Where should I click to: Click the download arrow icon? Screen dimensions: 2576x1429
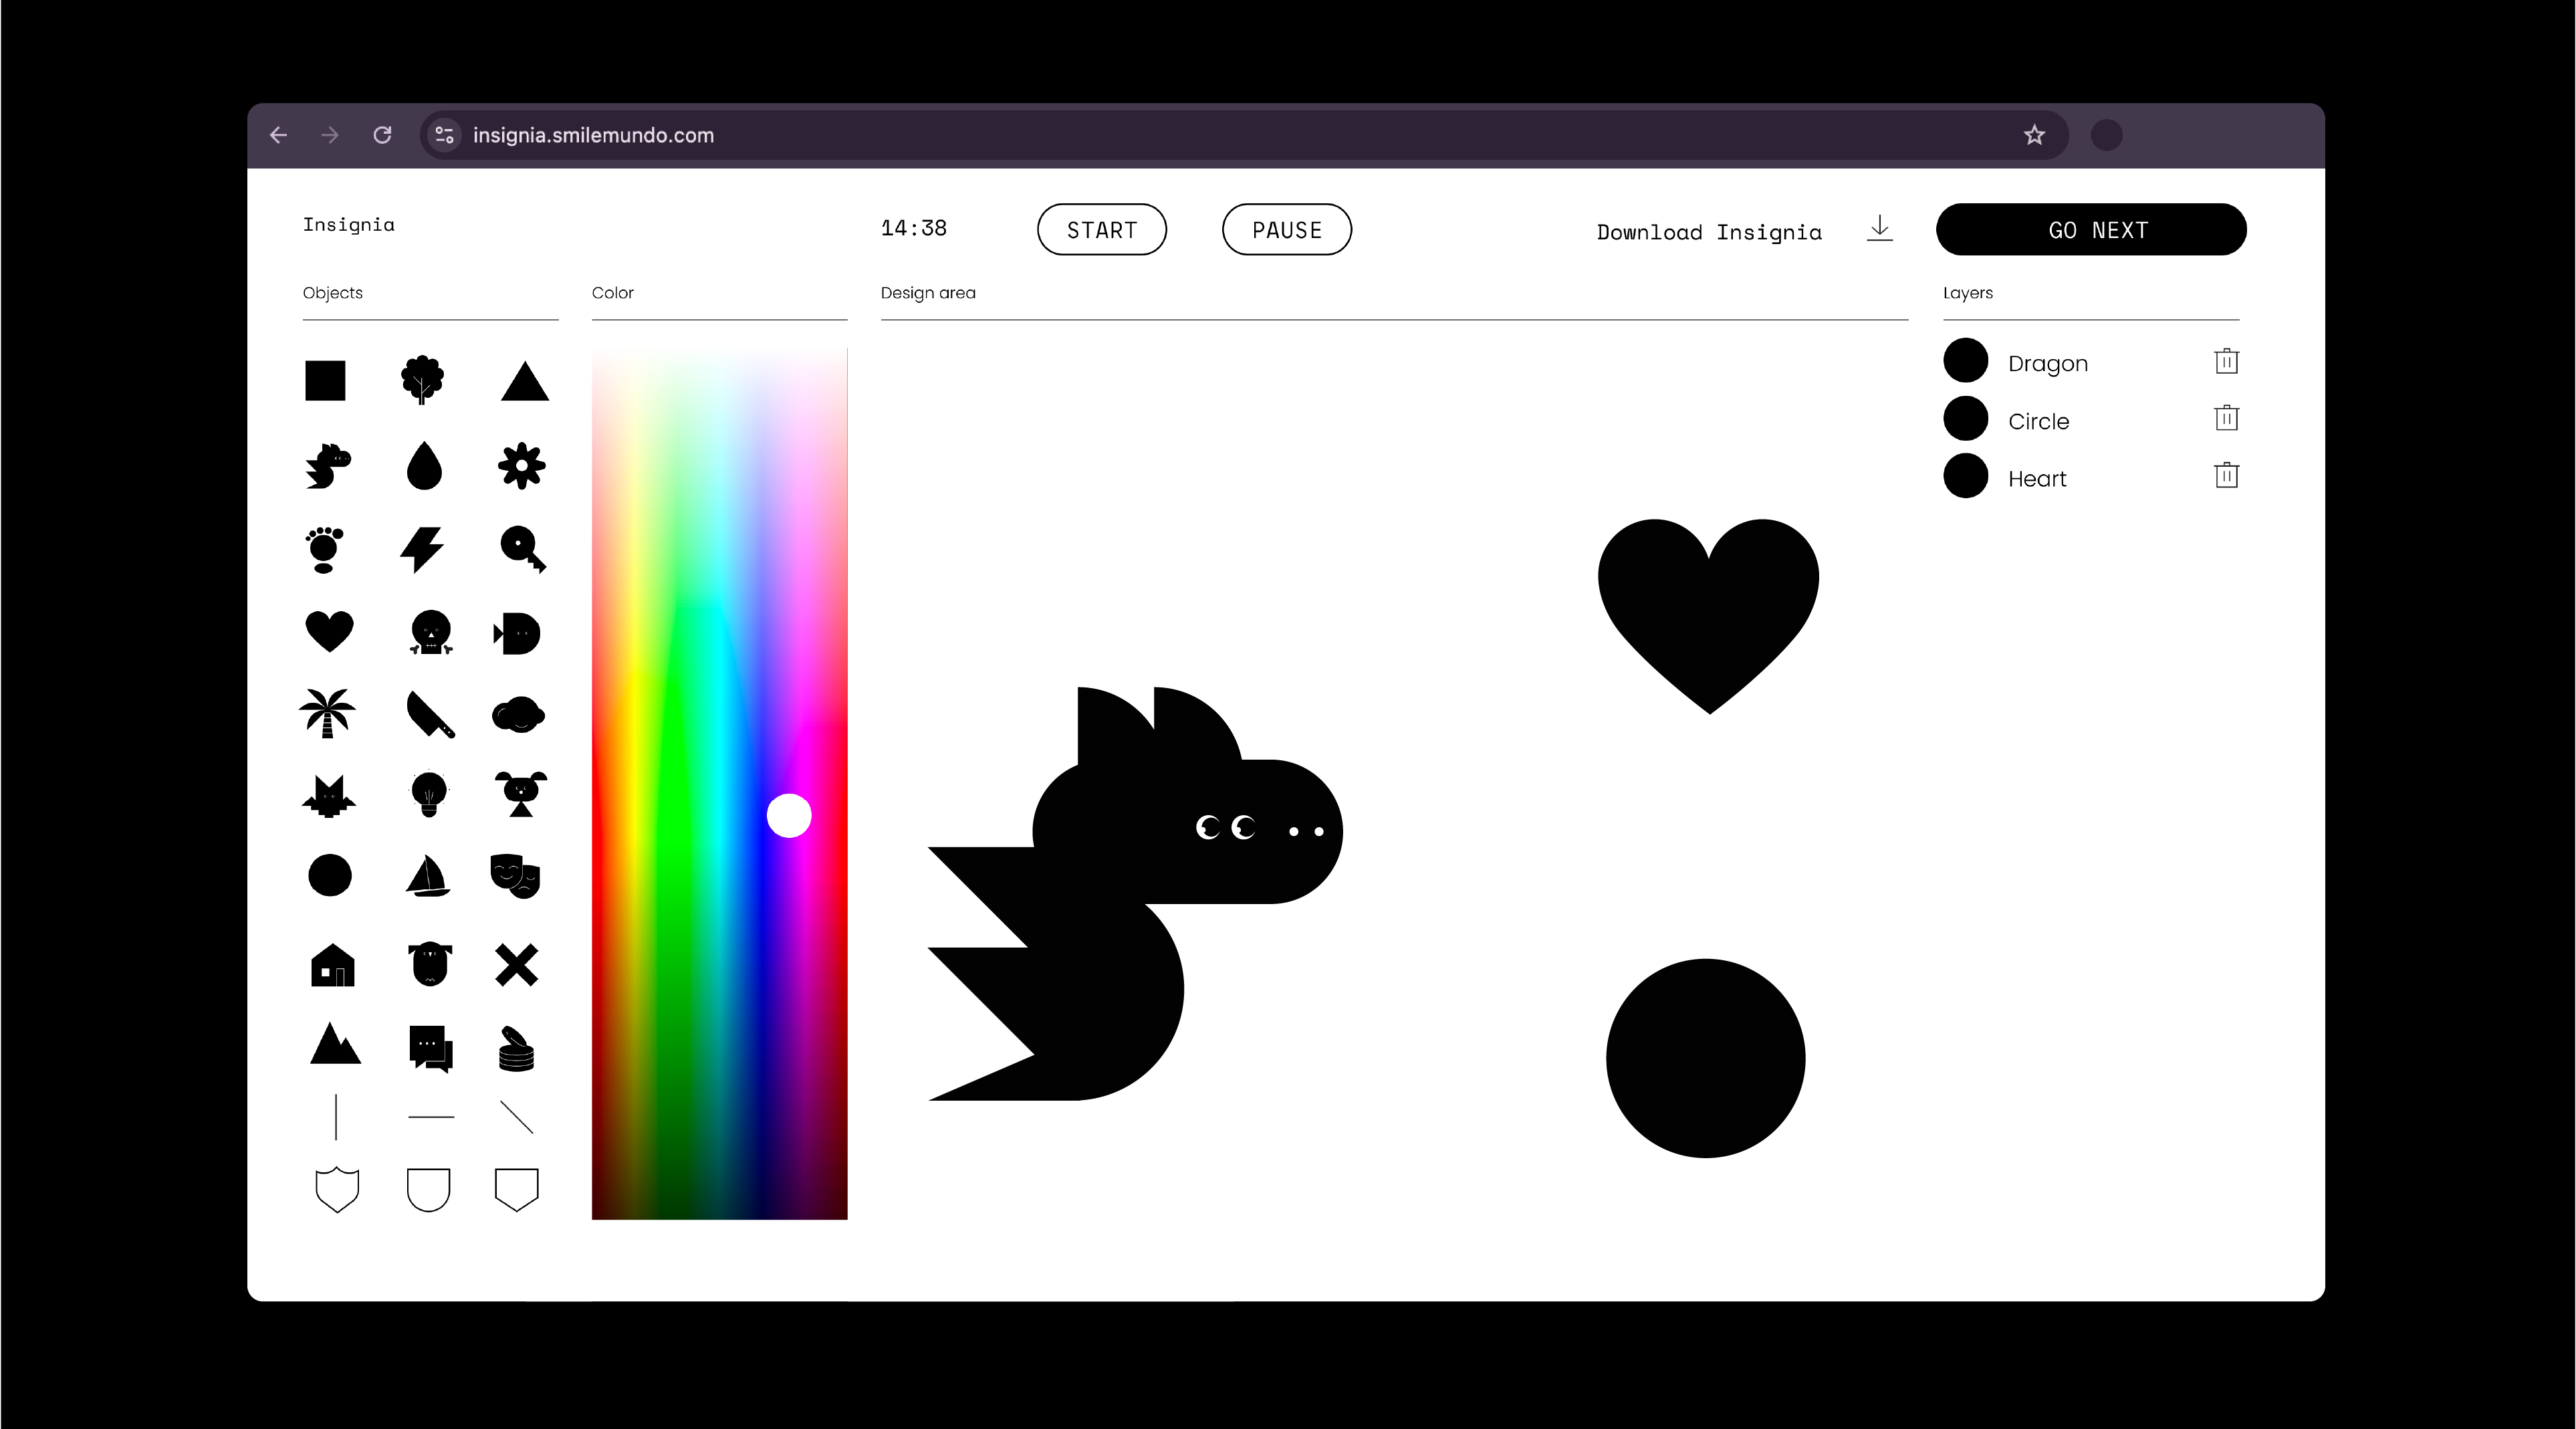(x=1880, y=229)
